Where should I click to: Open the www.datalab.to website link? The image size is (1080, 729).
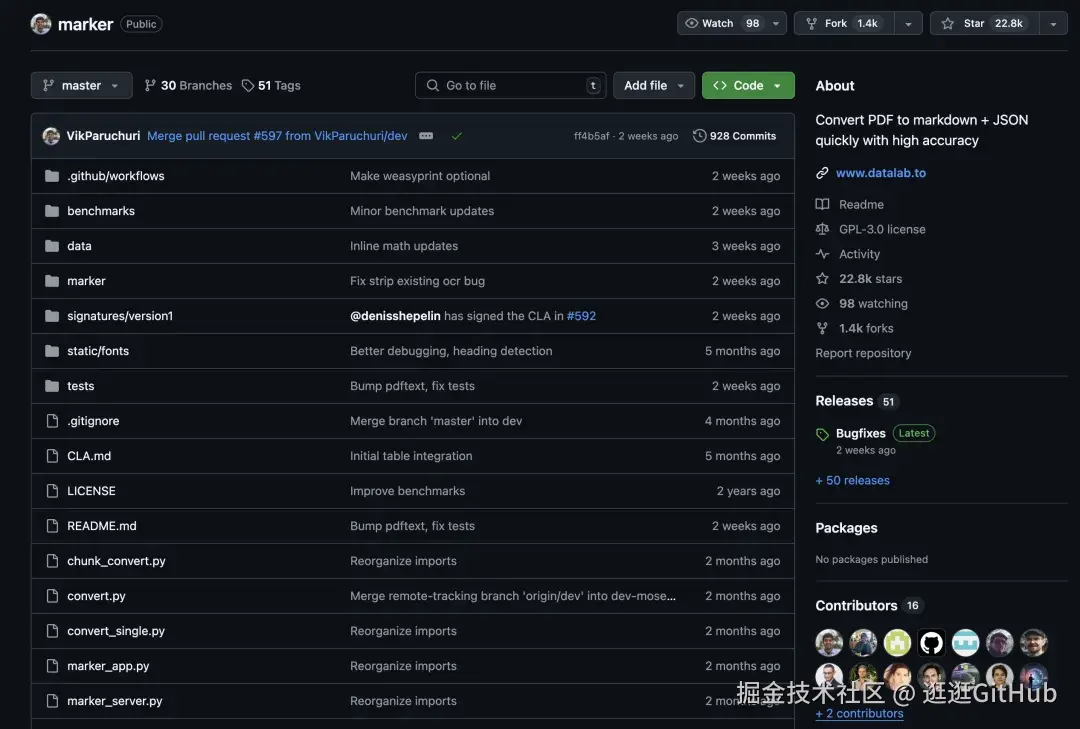click(x=881, y=173)
